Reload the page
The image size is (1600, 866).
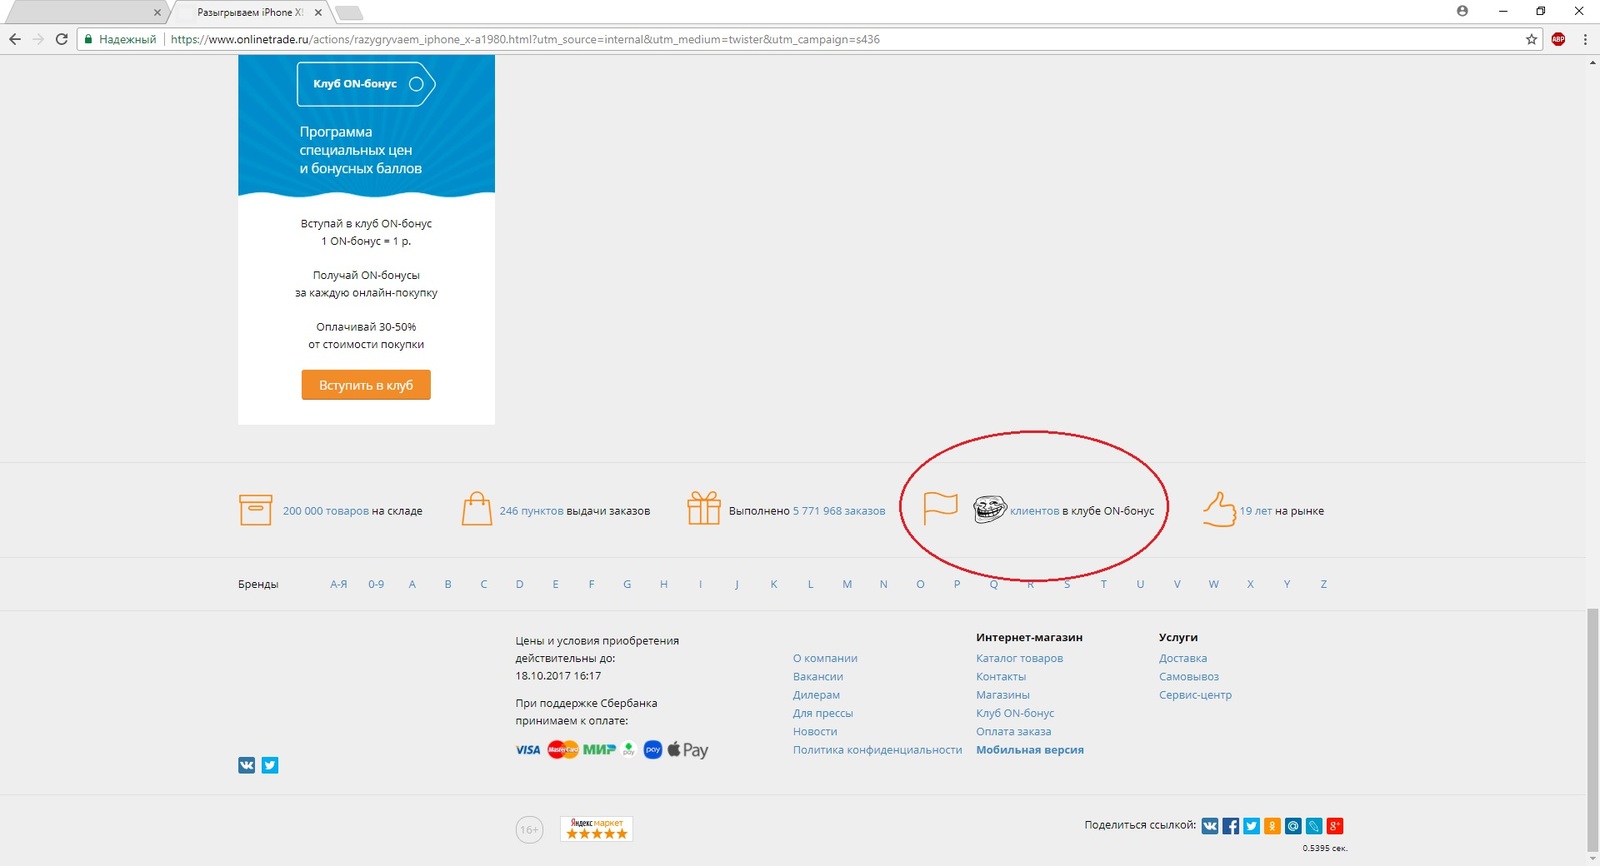click(62, 39)
